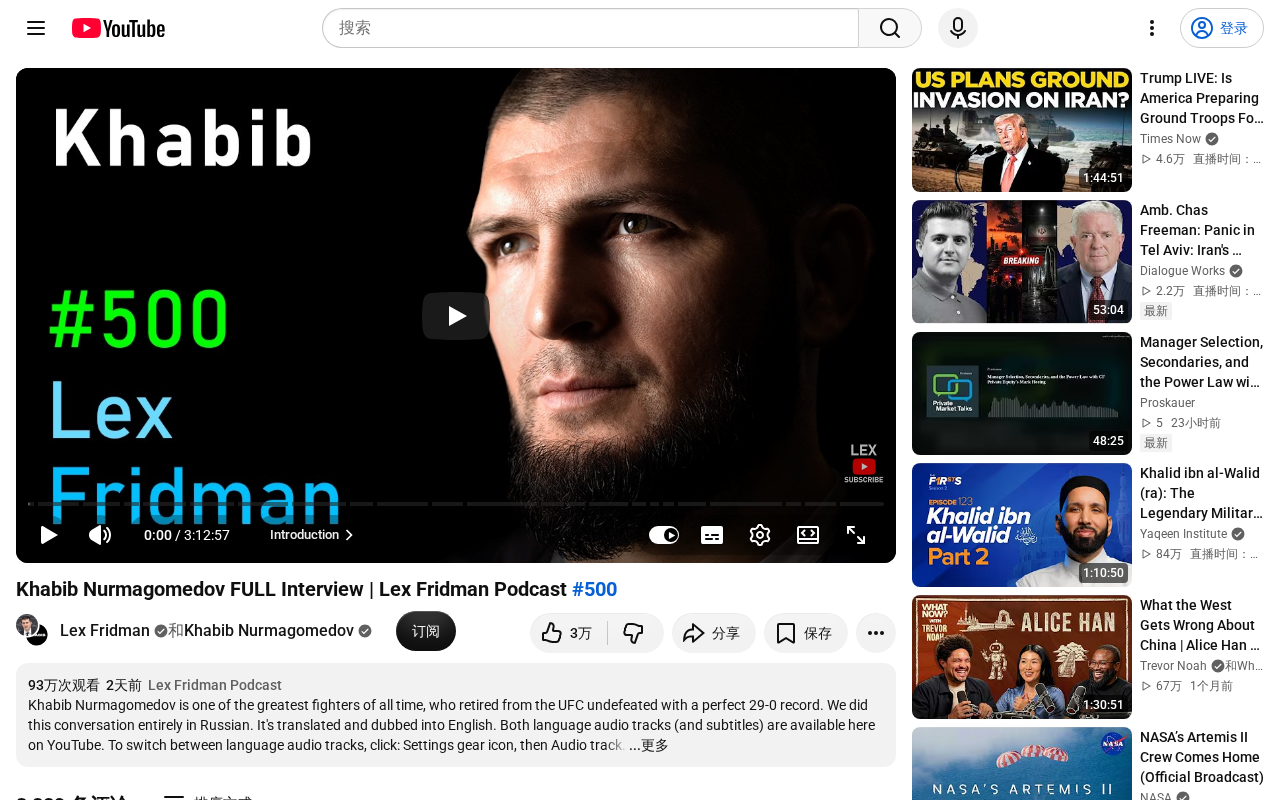Open the Trevor Noah channel

pyautogui.click(x=1173, y=666)
